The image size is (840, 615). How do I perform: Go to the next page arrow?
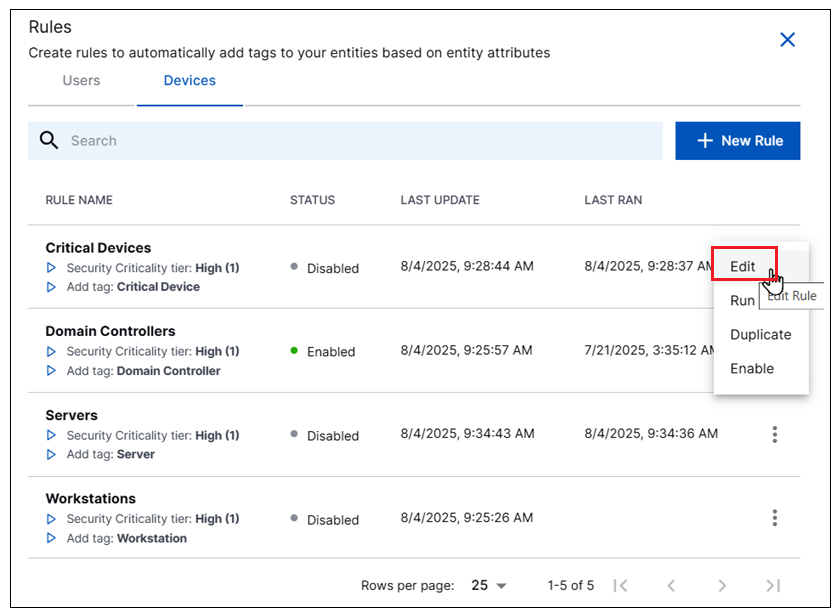click(x=722, y=585)
